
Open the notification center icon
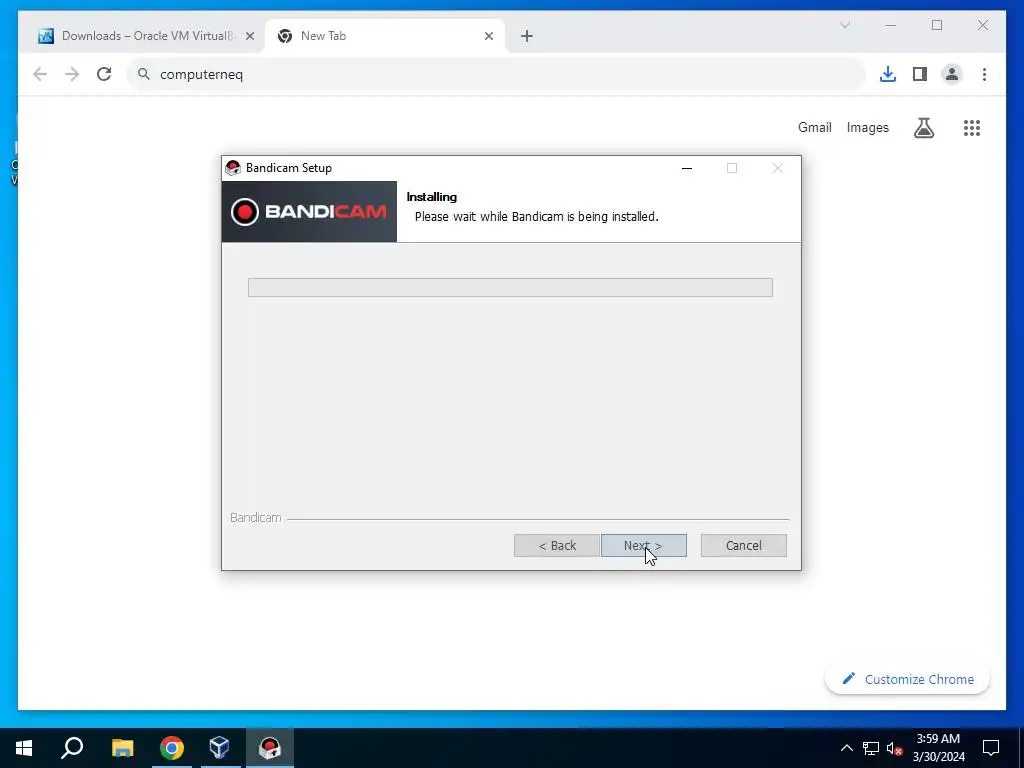(991, 748)
